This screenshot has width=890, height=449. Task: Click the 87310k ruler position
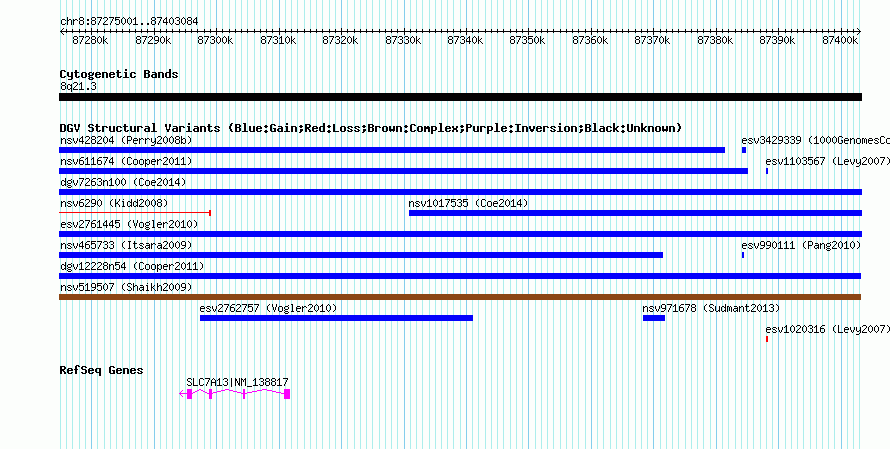tap(278, 40)
